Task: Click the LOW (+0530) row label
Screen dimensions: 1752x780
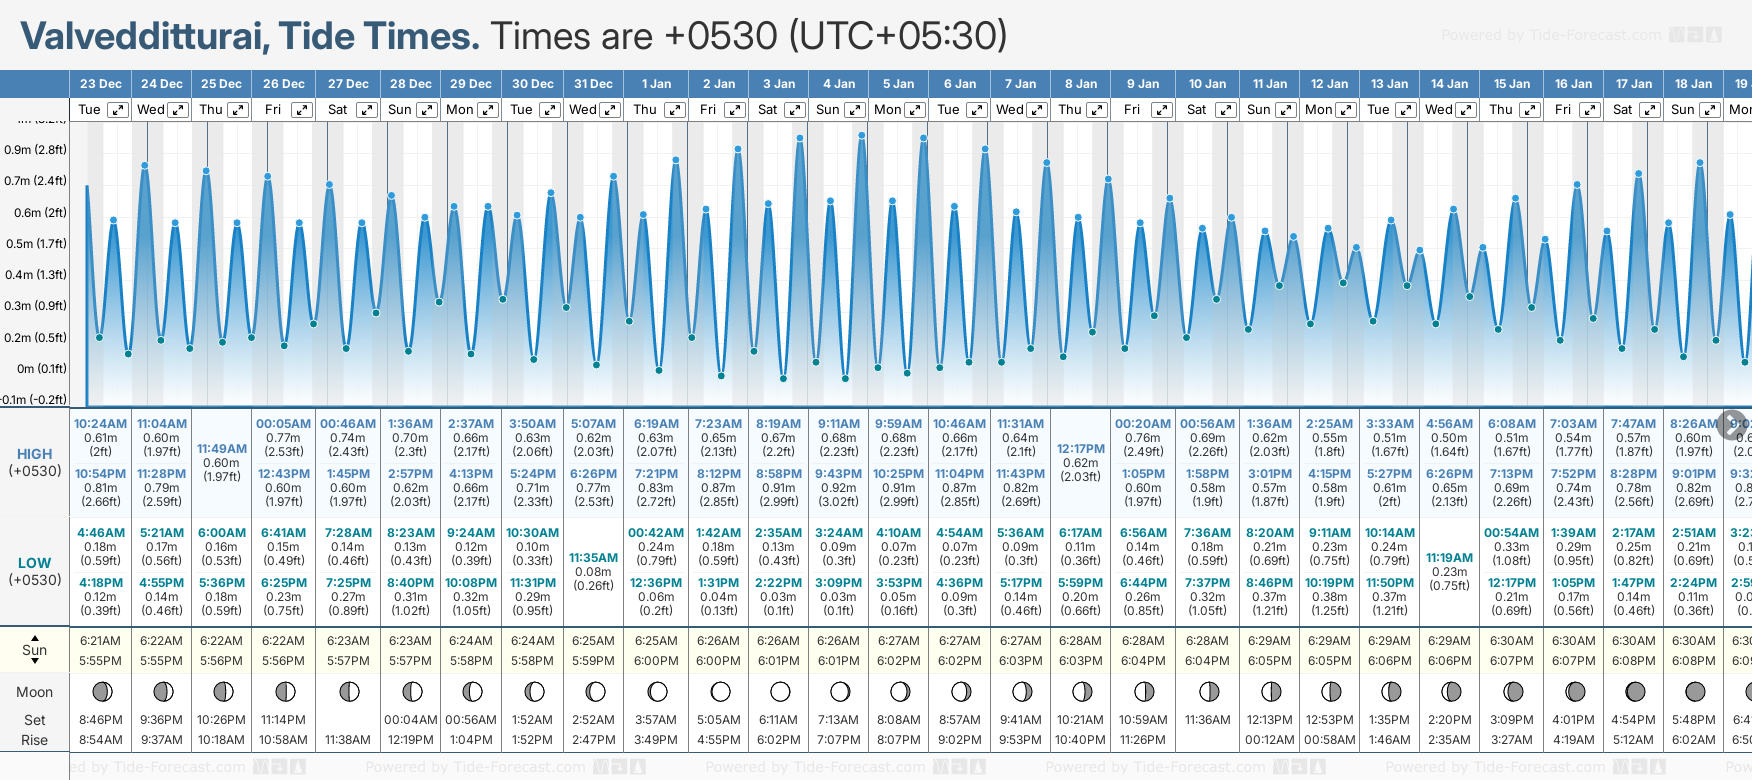Action: coord(35,571)
